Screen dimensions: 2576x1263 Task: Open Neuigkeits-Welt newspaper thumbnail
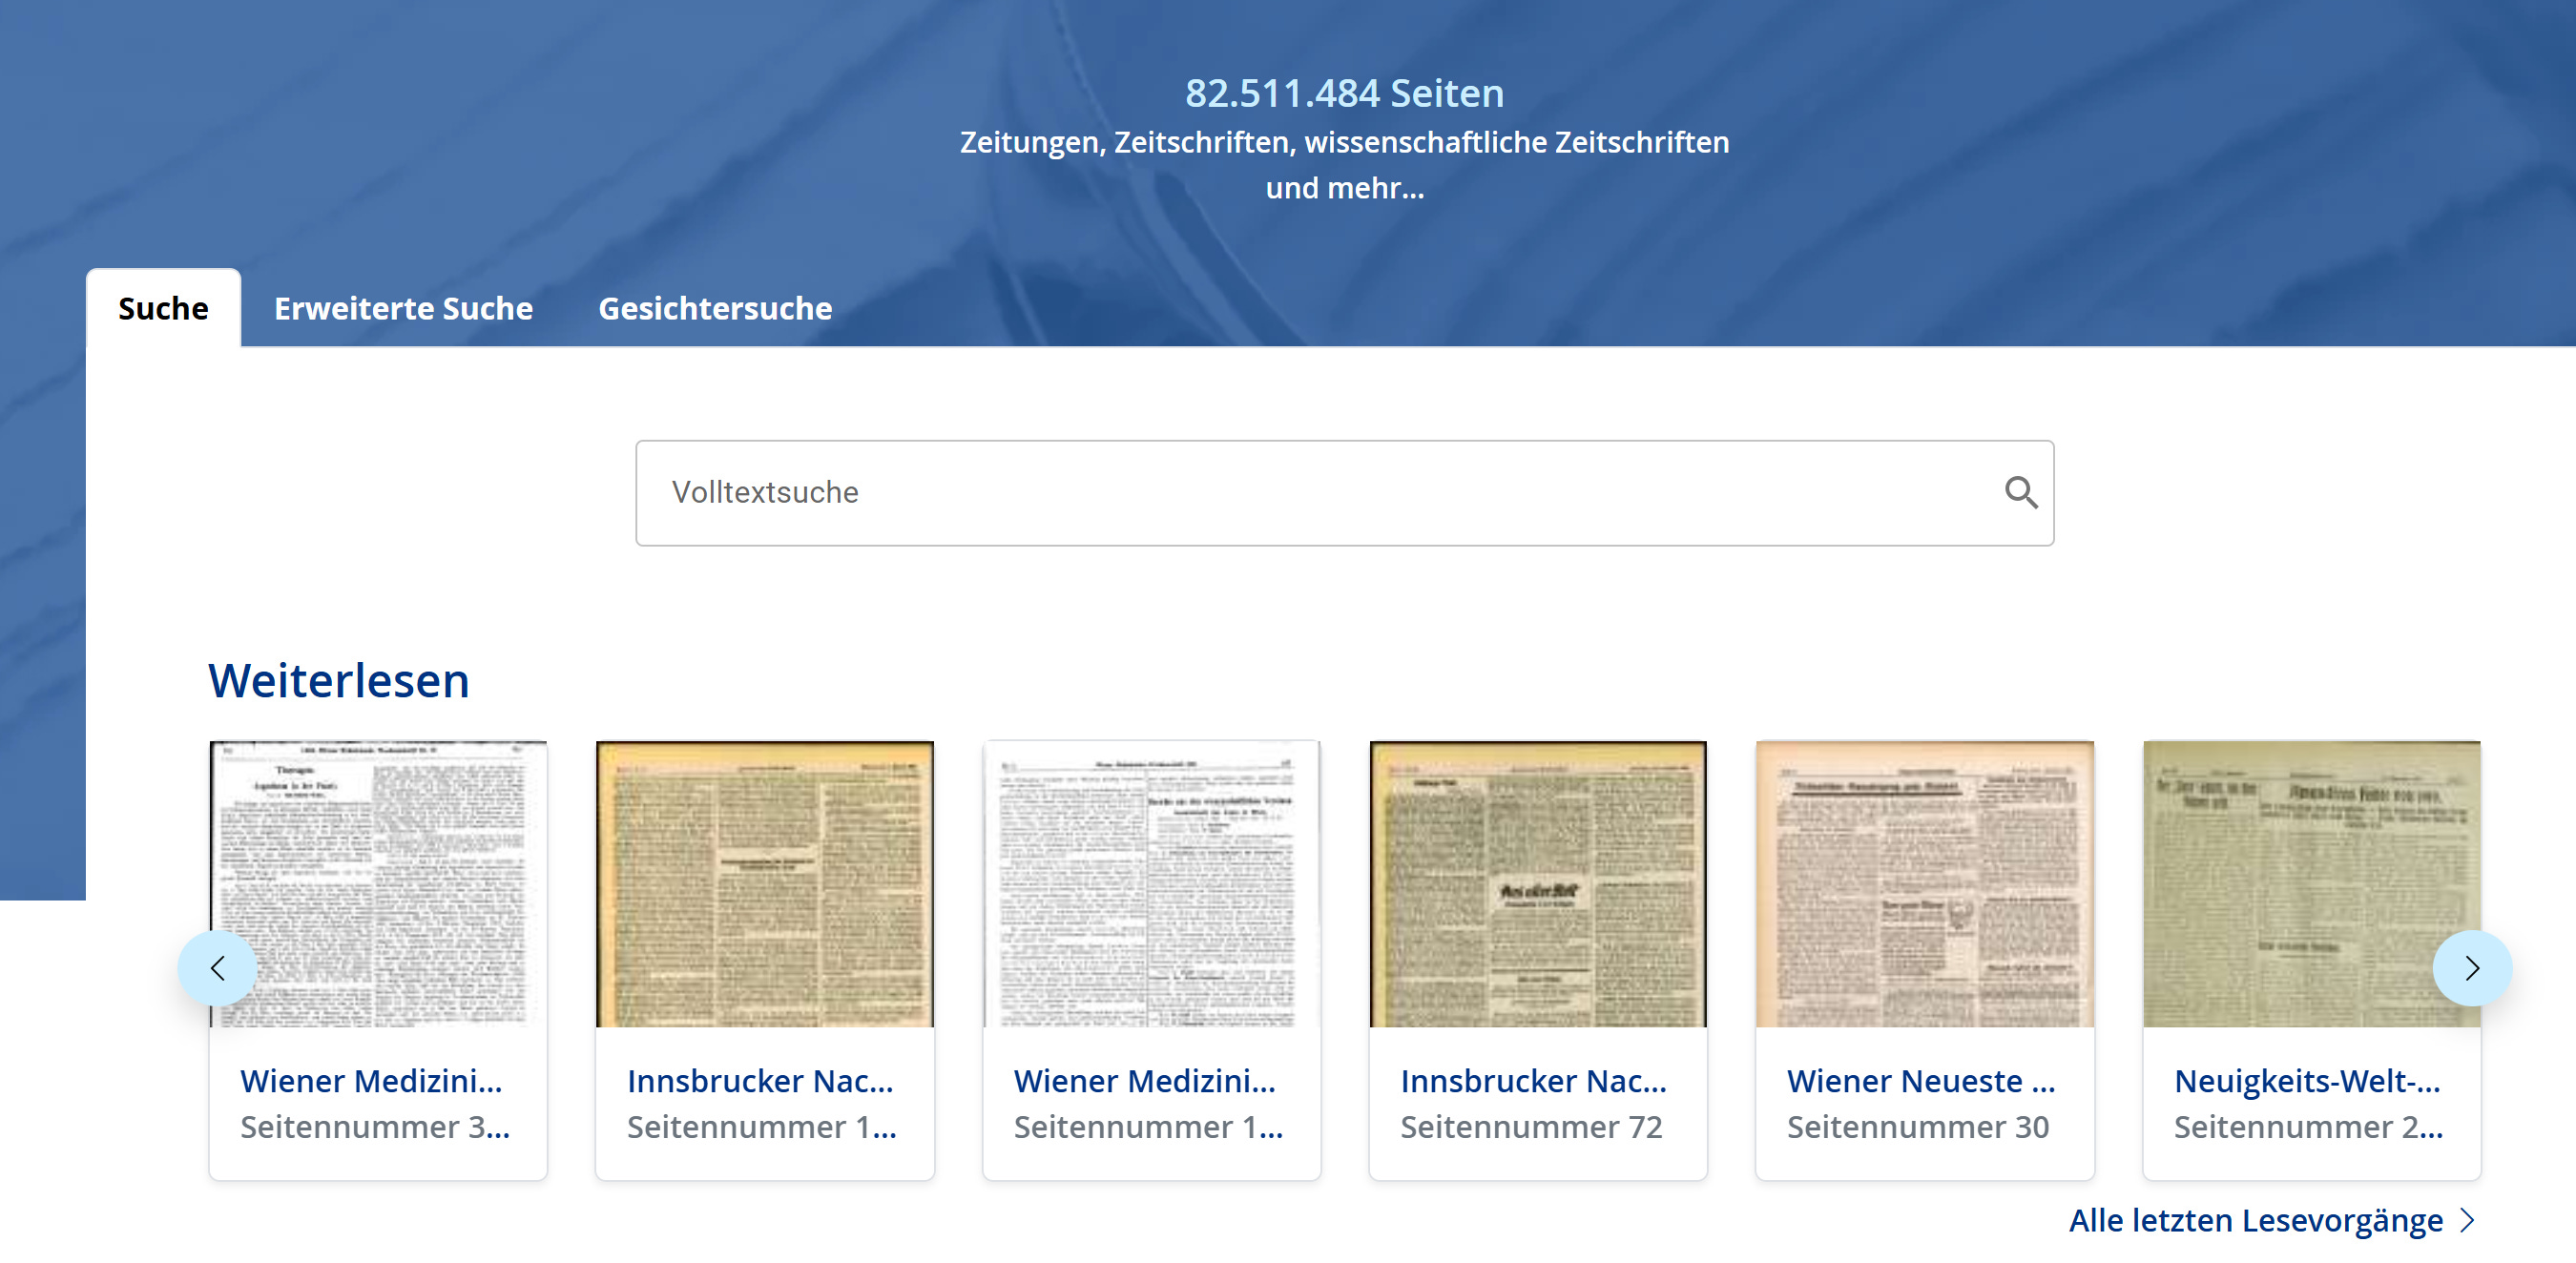pos(2310,884)
